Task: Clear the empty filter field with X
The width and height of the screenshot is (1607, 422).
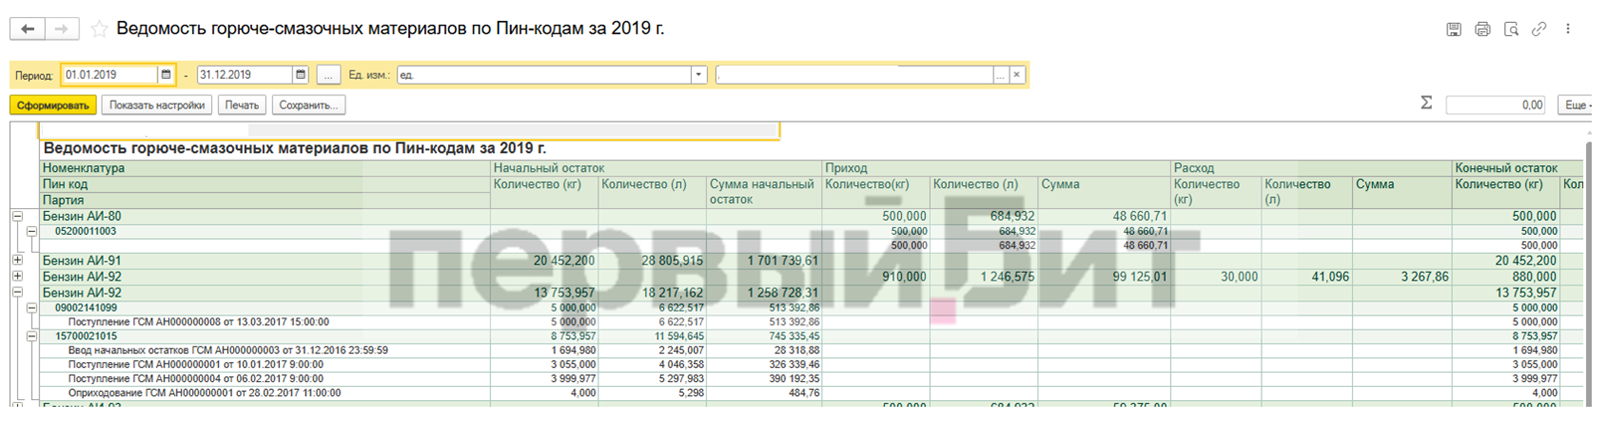Action: (x=1016, y=75)
